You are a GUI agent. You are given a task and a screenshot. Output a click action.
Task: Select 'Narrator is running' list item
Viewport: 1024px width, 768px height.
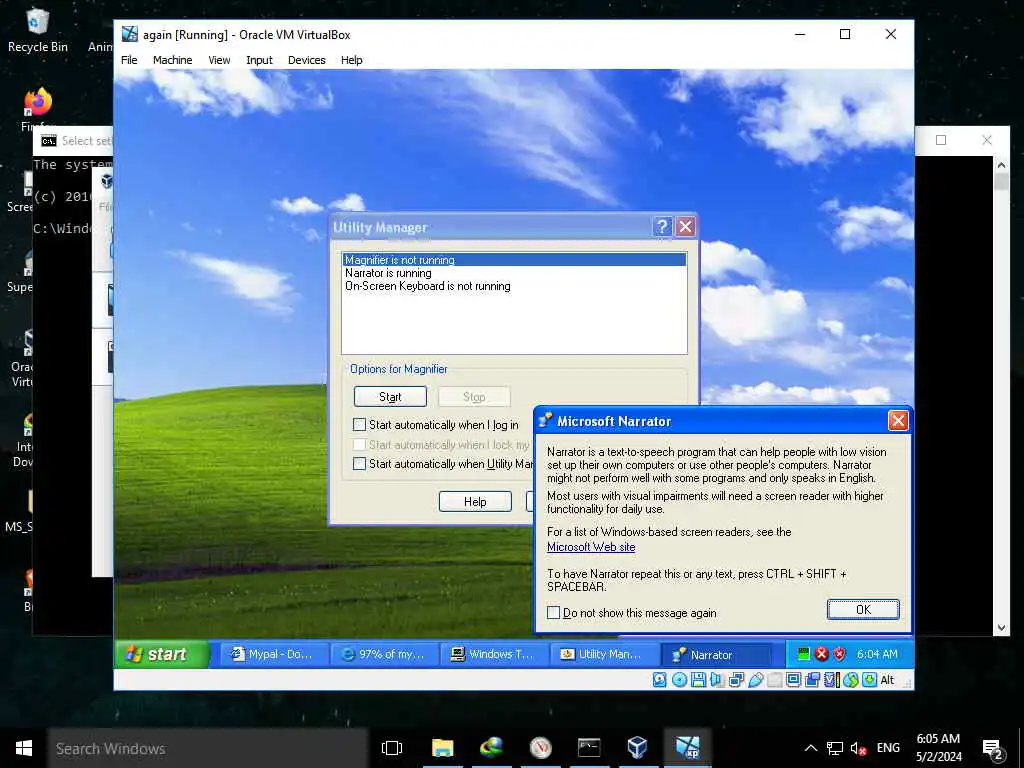[514, 273]
